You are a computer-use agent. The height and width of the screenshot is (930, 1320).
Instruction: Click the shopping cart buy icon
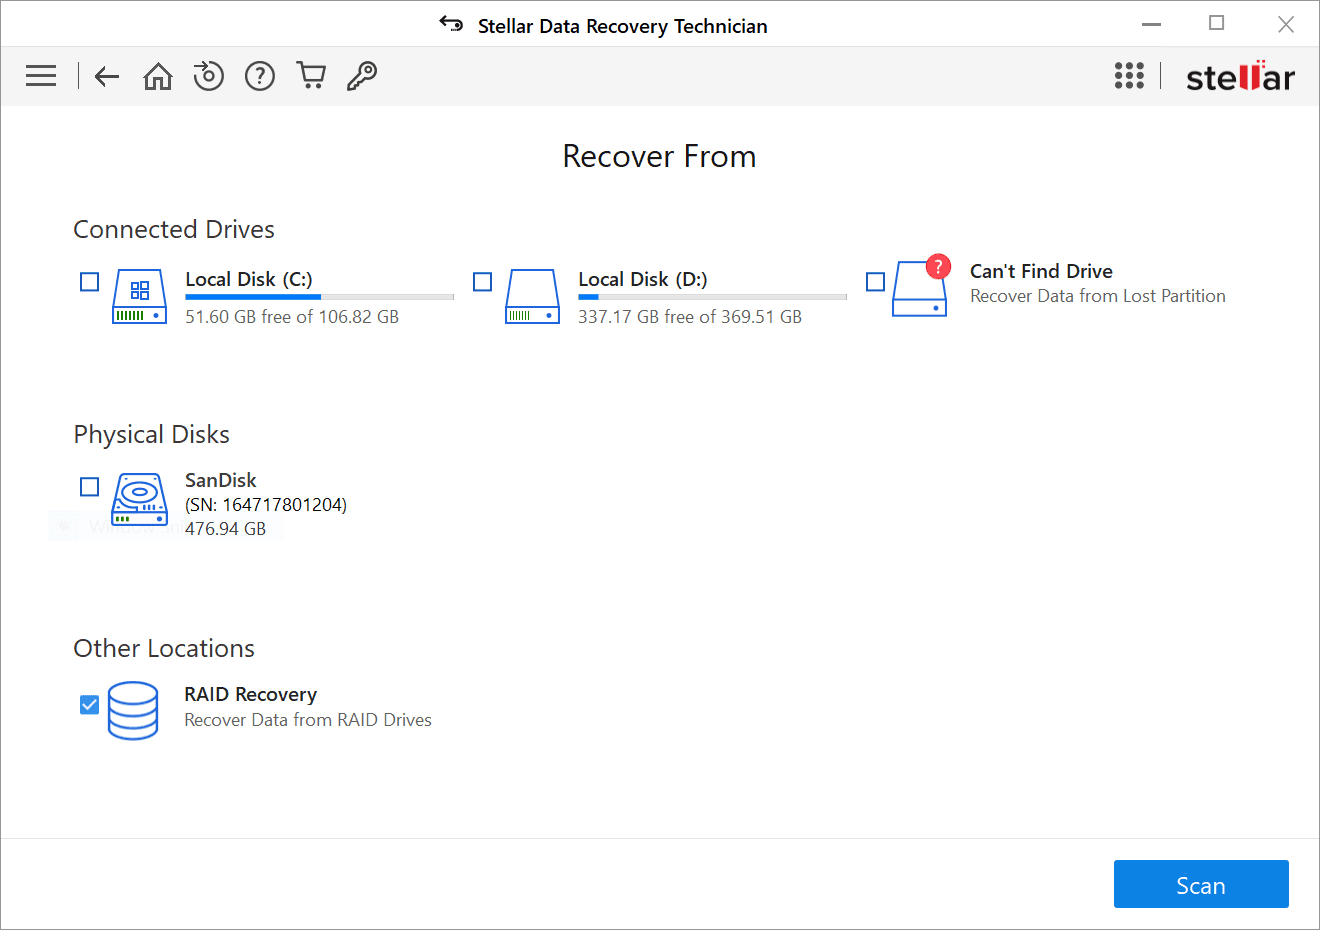click(x=311, y=76)
